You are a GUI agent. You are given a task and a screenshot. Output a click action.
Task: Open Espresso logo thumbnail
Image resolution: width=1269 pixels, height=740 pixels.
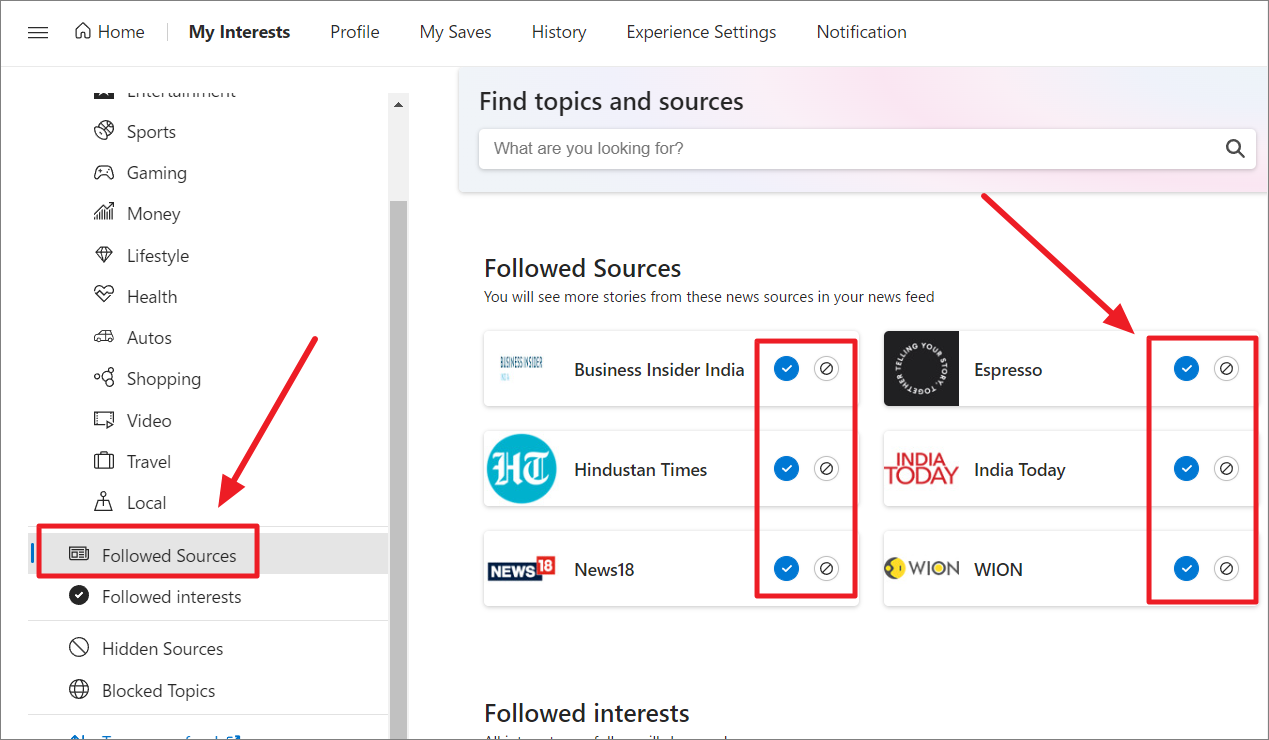click(x=921, y=369)
